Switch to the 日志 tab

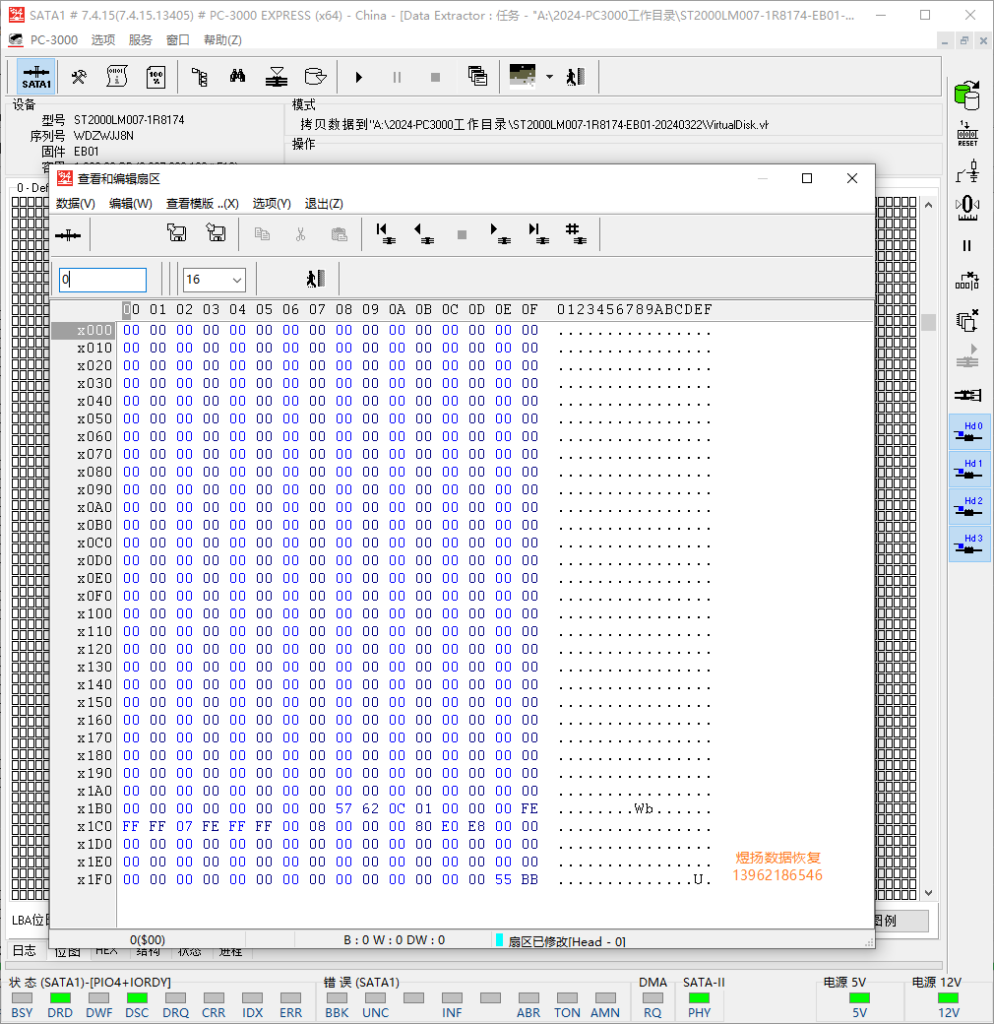[25, 951]
